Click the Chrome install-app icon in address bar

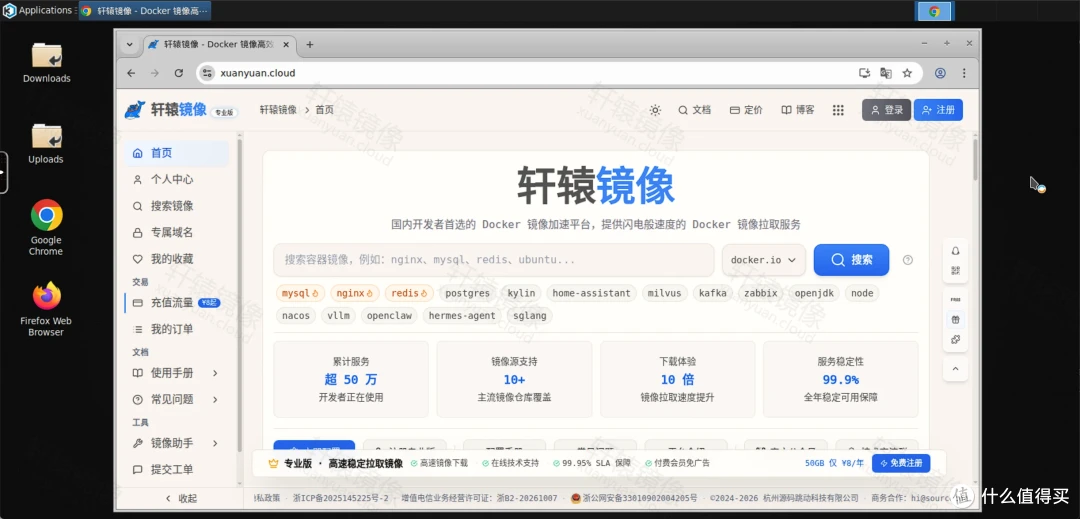pyautogui.click(x=864, y=73)
